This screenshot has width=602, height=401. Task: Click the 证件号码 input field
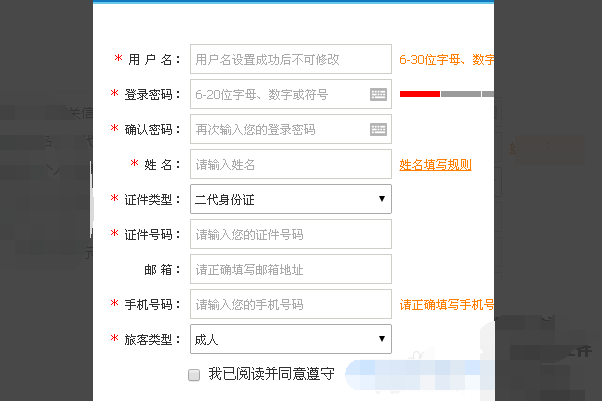(x=290, y=235)
